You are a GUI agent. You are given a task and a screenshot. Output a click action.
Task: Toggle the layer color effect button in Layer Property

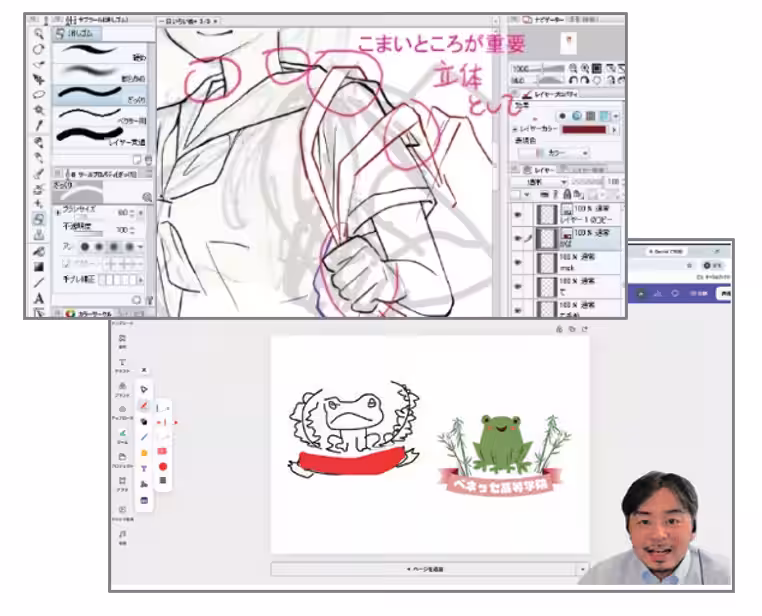(x=605, y=116)
